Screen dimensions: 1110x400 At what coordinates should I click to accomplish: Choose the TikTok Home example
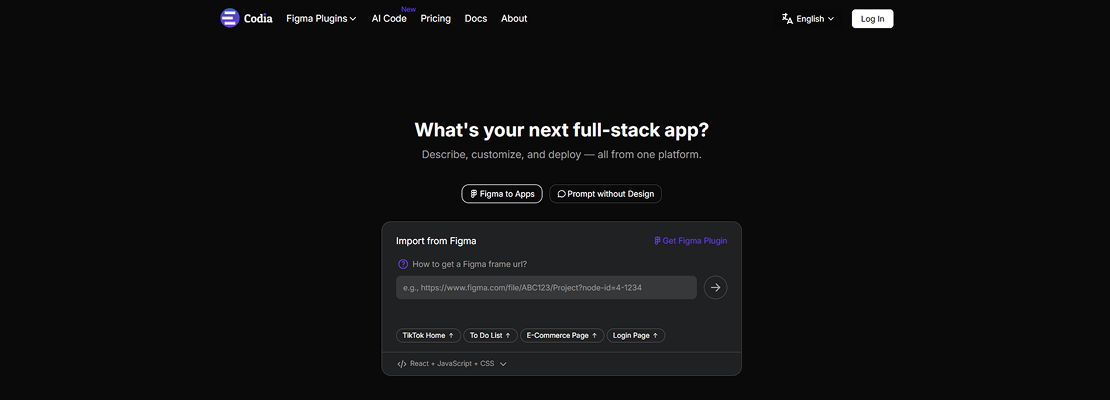(428, 335)
